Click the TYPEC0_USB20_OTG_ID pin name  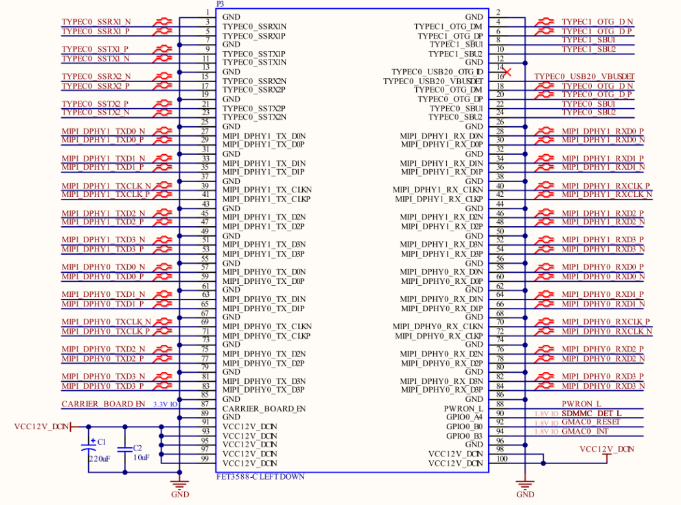pos(437,72)
